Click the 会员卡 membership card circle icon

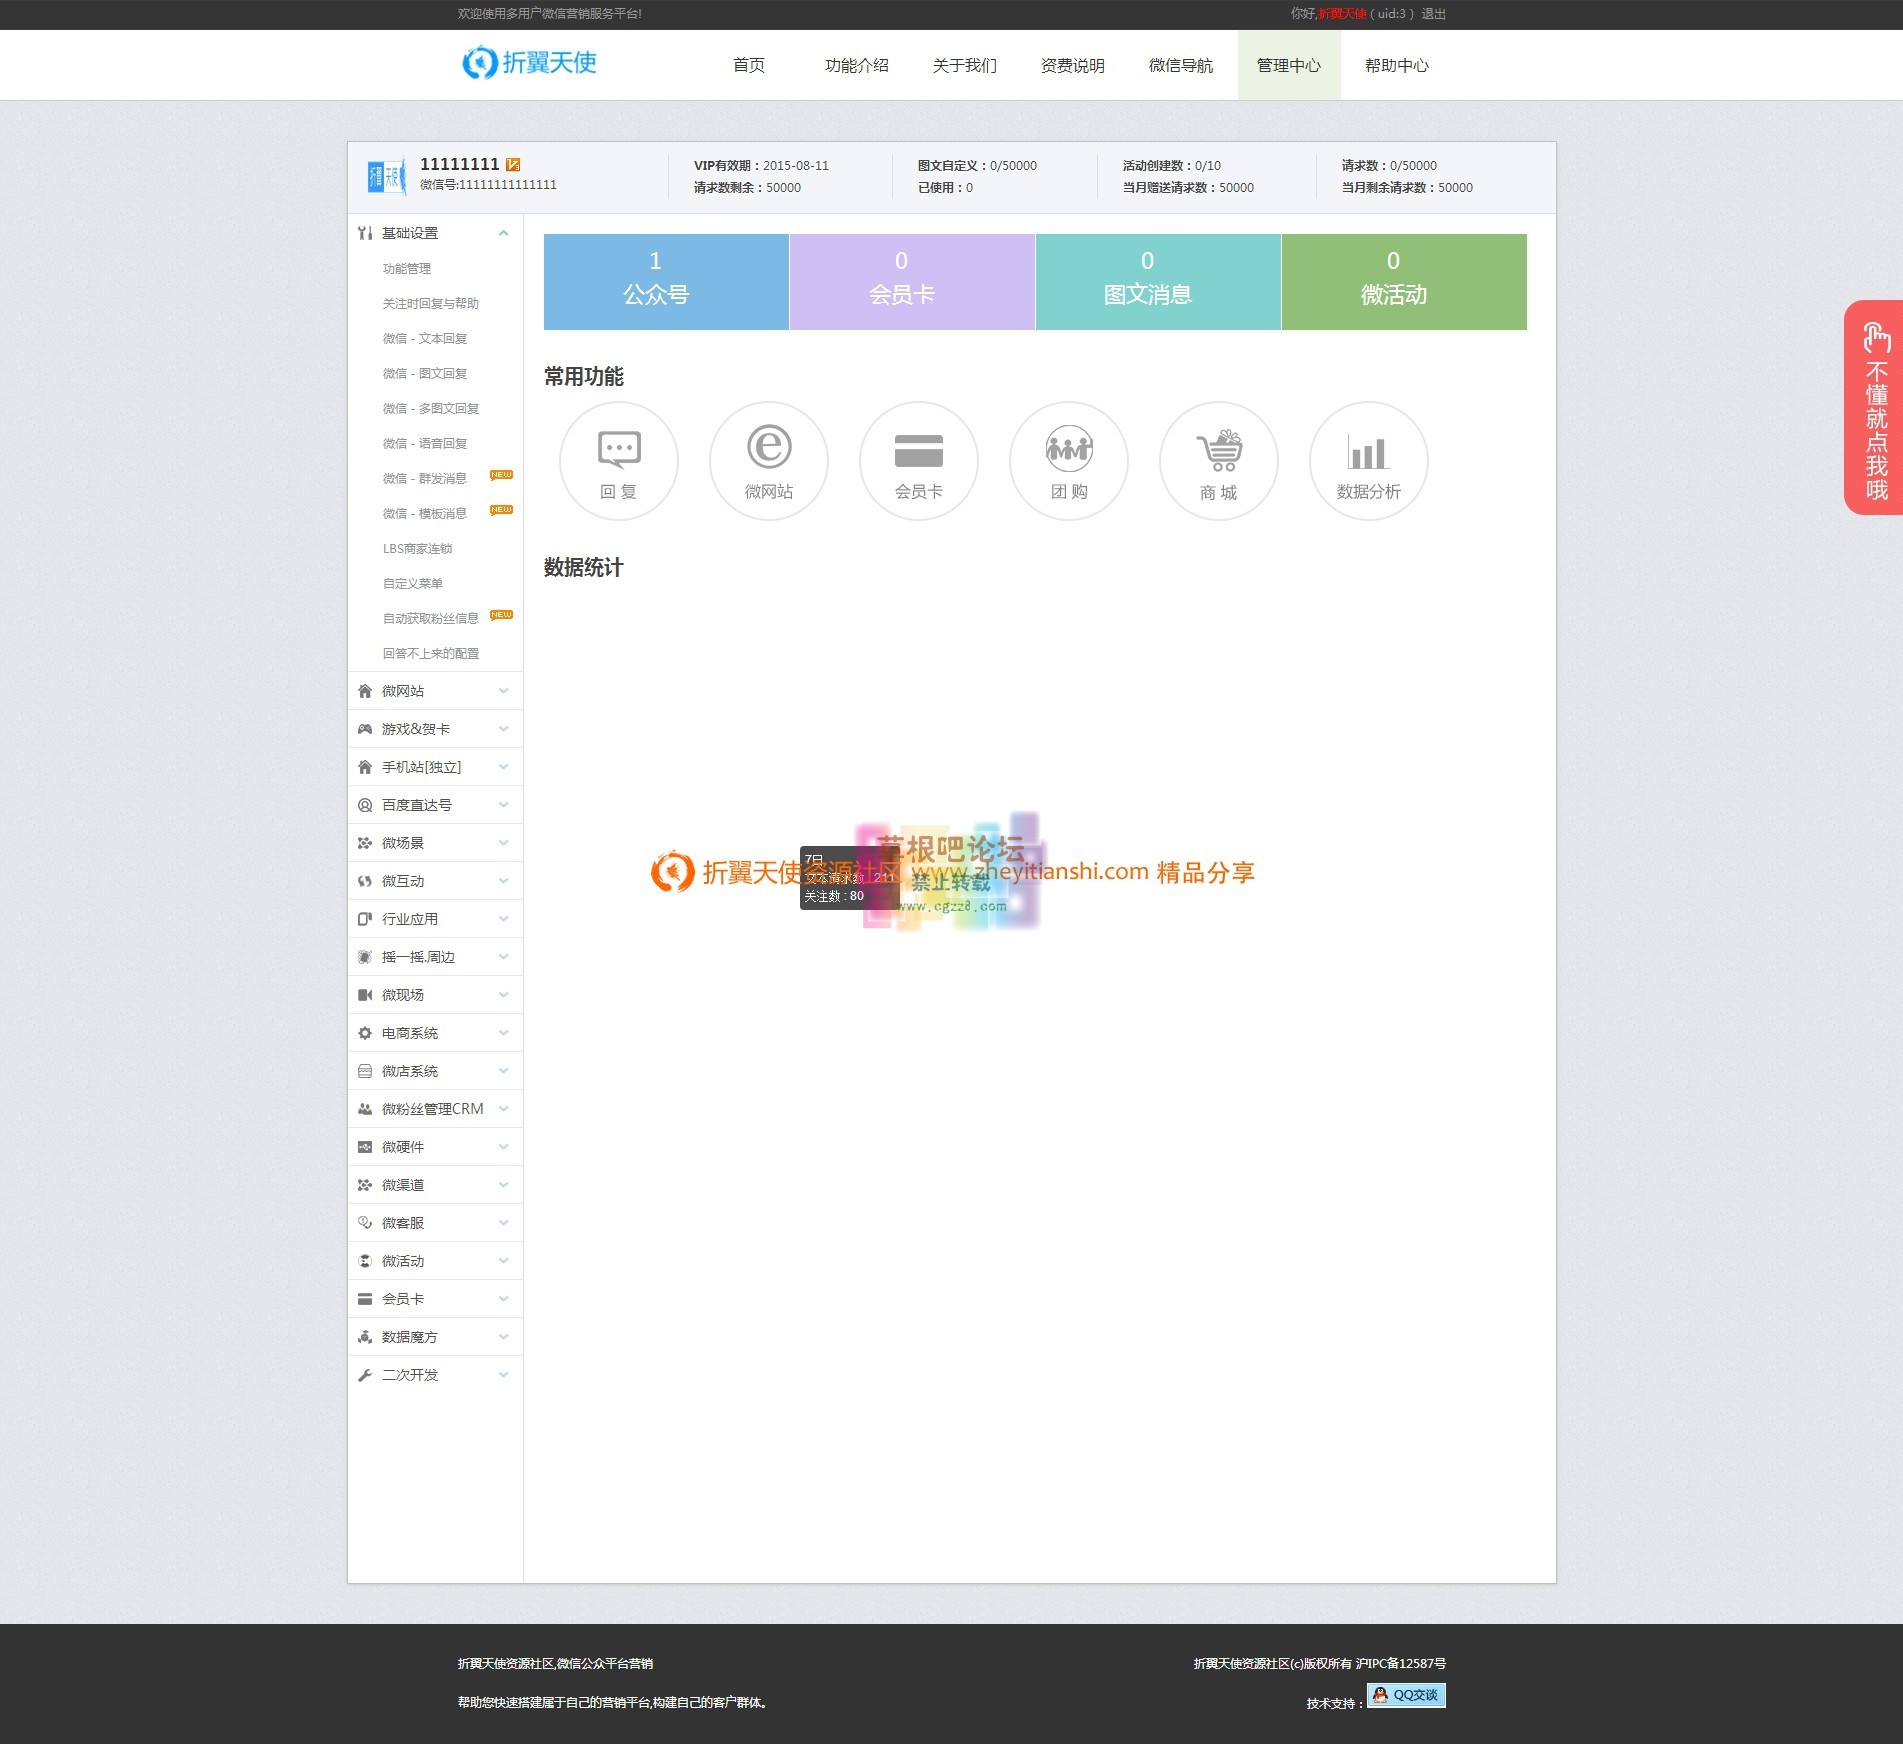918,461
